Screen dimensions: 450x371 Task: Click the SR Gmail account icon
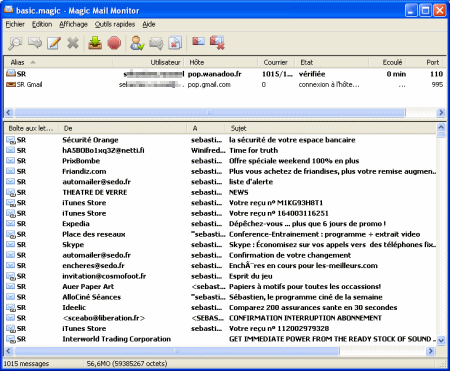11,84
